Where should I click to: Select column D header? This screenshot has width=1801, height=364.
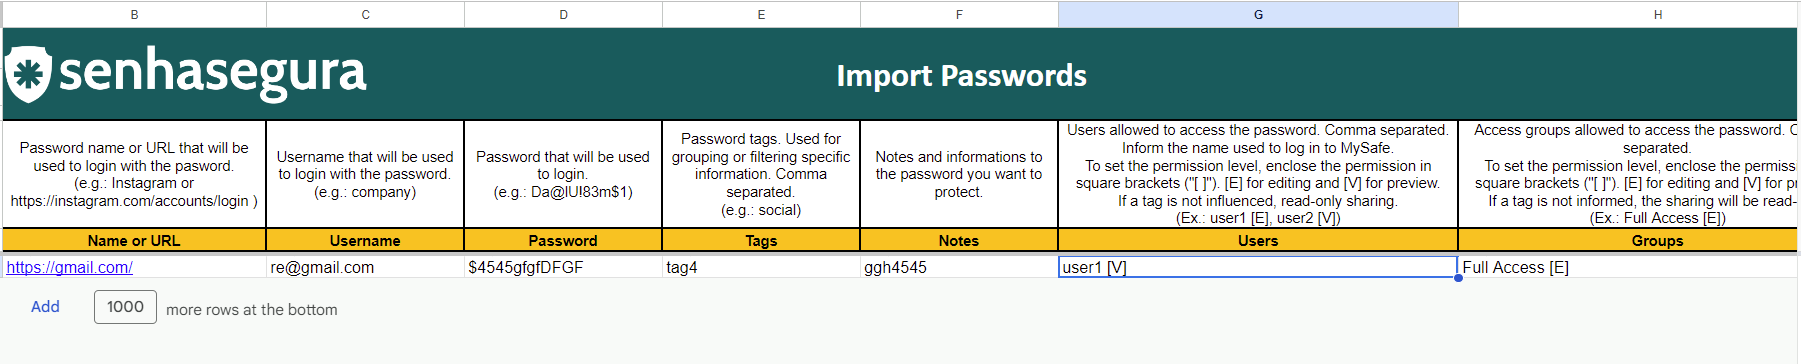(563, 14)
